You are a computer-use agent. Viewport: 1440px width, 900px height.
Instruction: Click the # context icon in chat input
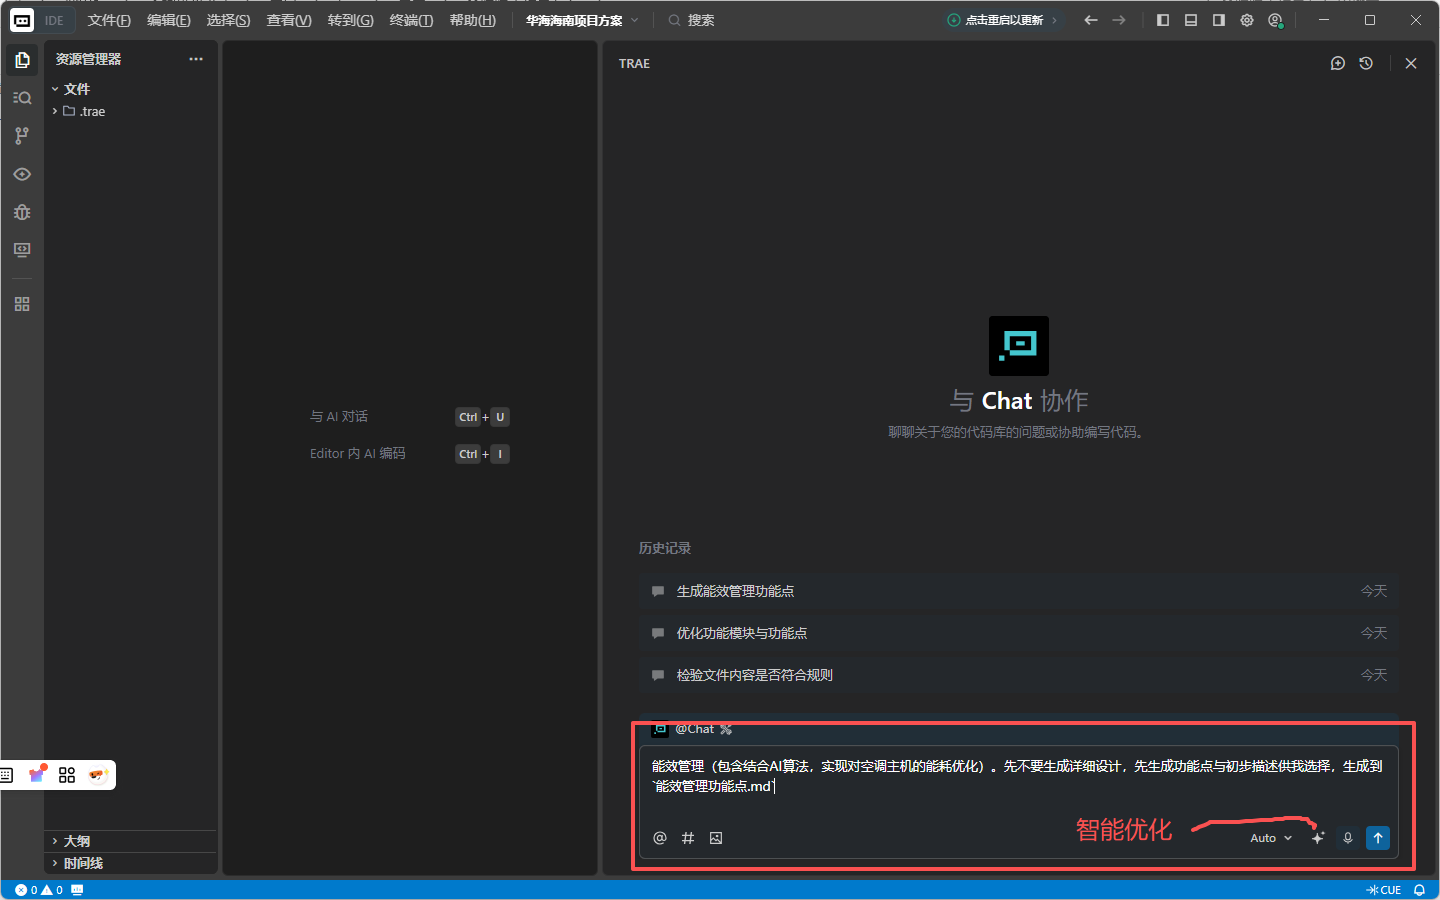click(x=688, y=838)
